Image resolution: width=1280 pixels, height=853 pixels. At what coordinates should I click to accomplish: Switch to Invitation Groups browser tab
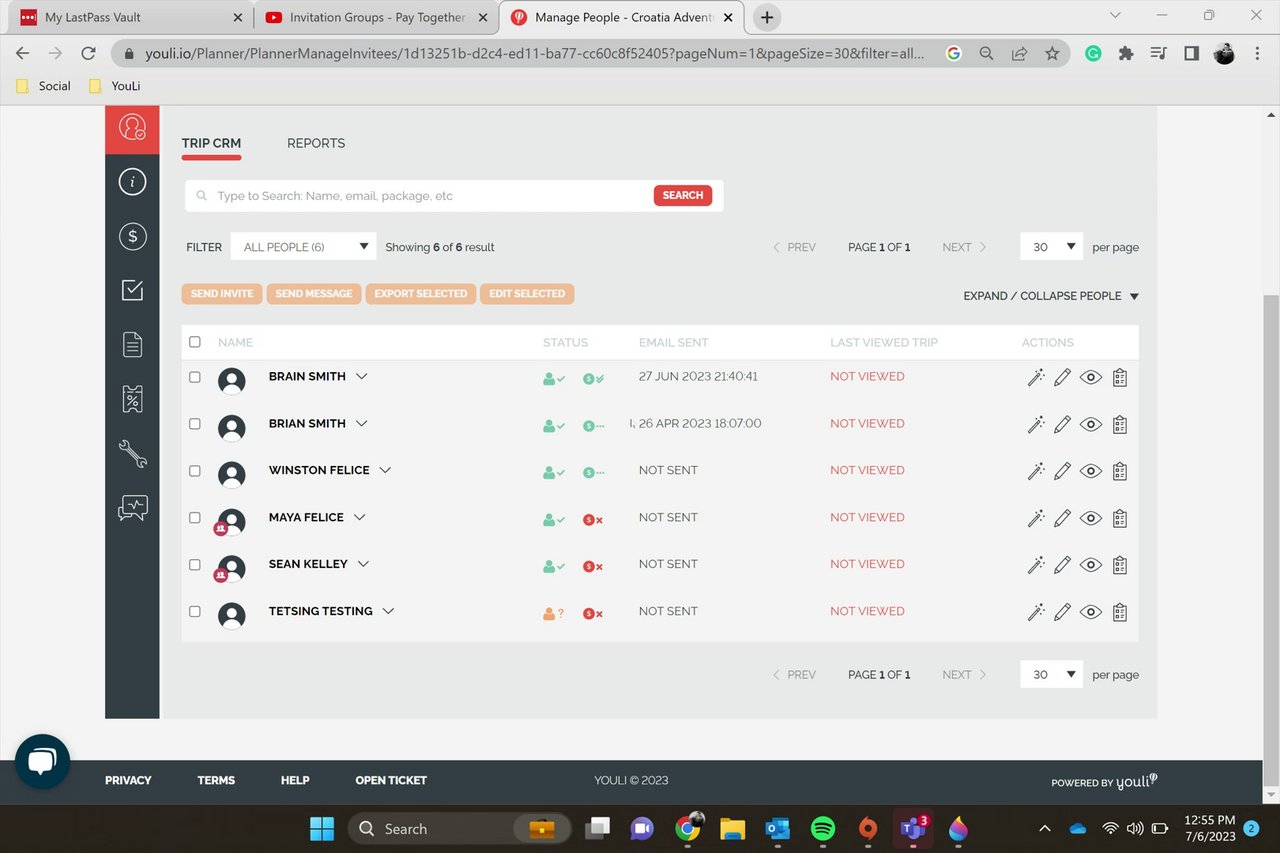(x=377, y=17)
